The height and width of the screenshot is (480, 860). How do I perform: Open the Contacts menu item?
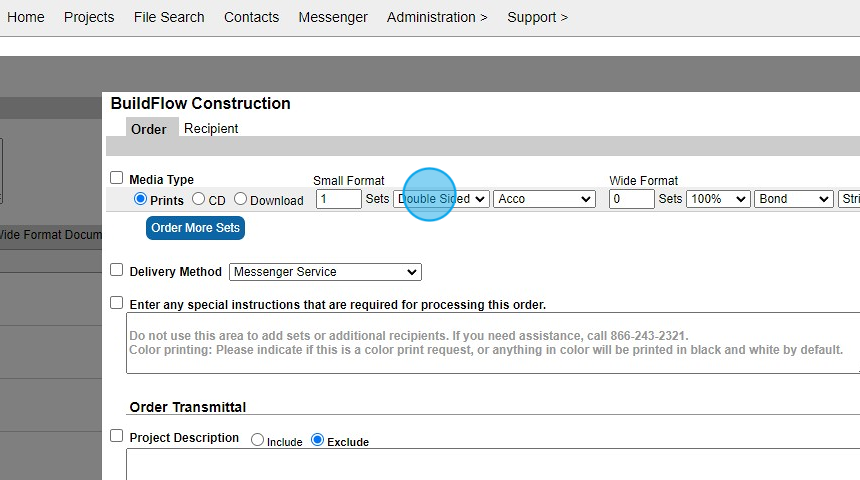point(251,17)
